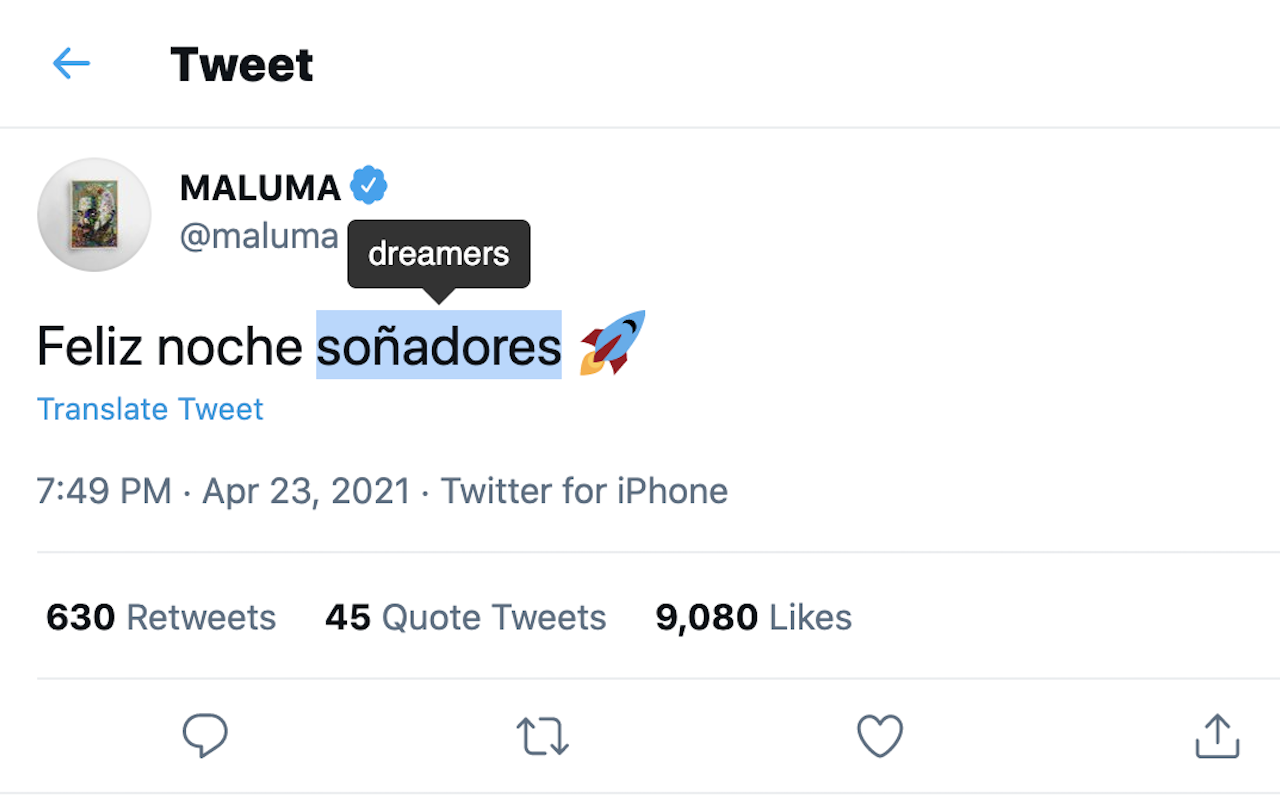Open the share tweet icon
This screenshot has height=800, width=1280.
[1217, 736]
